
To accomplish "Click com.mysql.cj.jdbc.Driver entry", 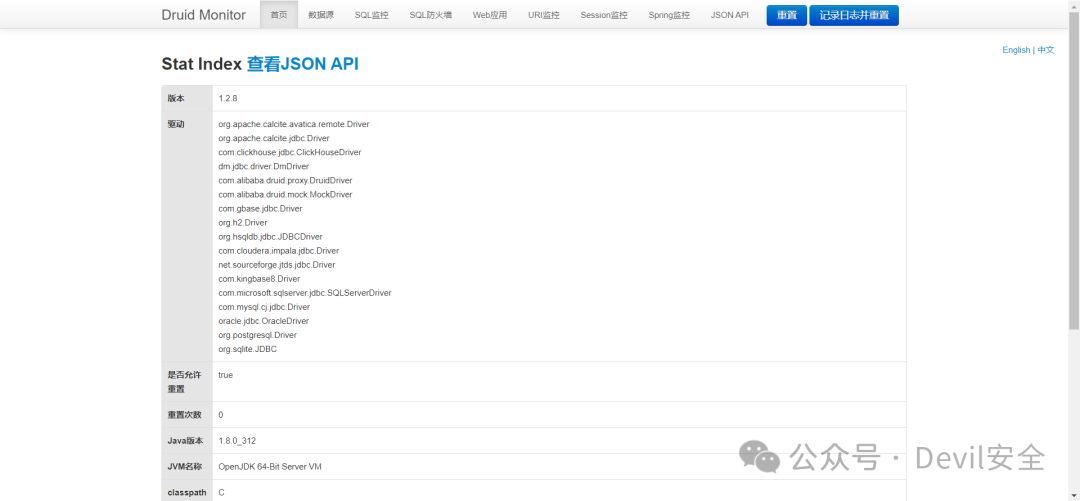I will coord(264,307).
